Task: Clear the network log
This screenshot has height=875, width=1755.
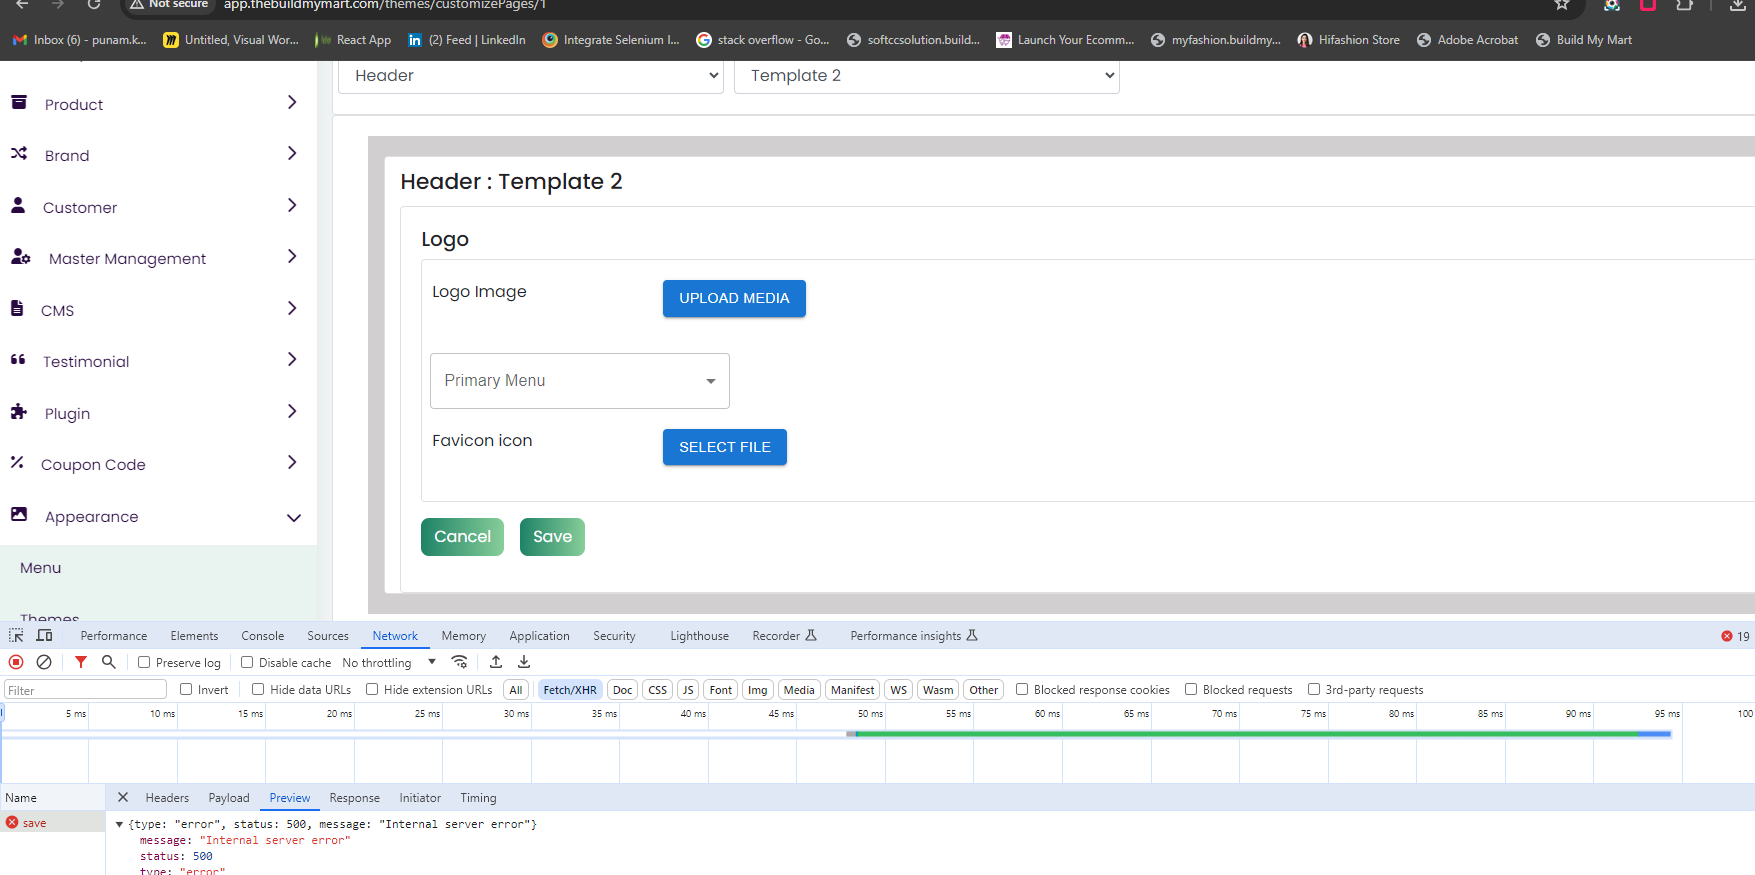Action: point(44,662)
